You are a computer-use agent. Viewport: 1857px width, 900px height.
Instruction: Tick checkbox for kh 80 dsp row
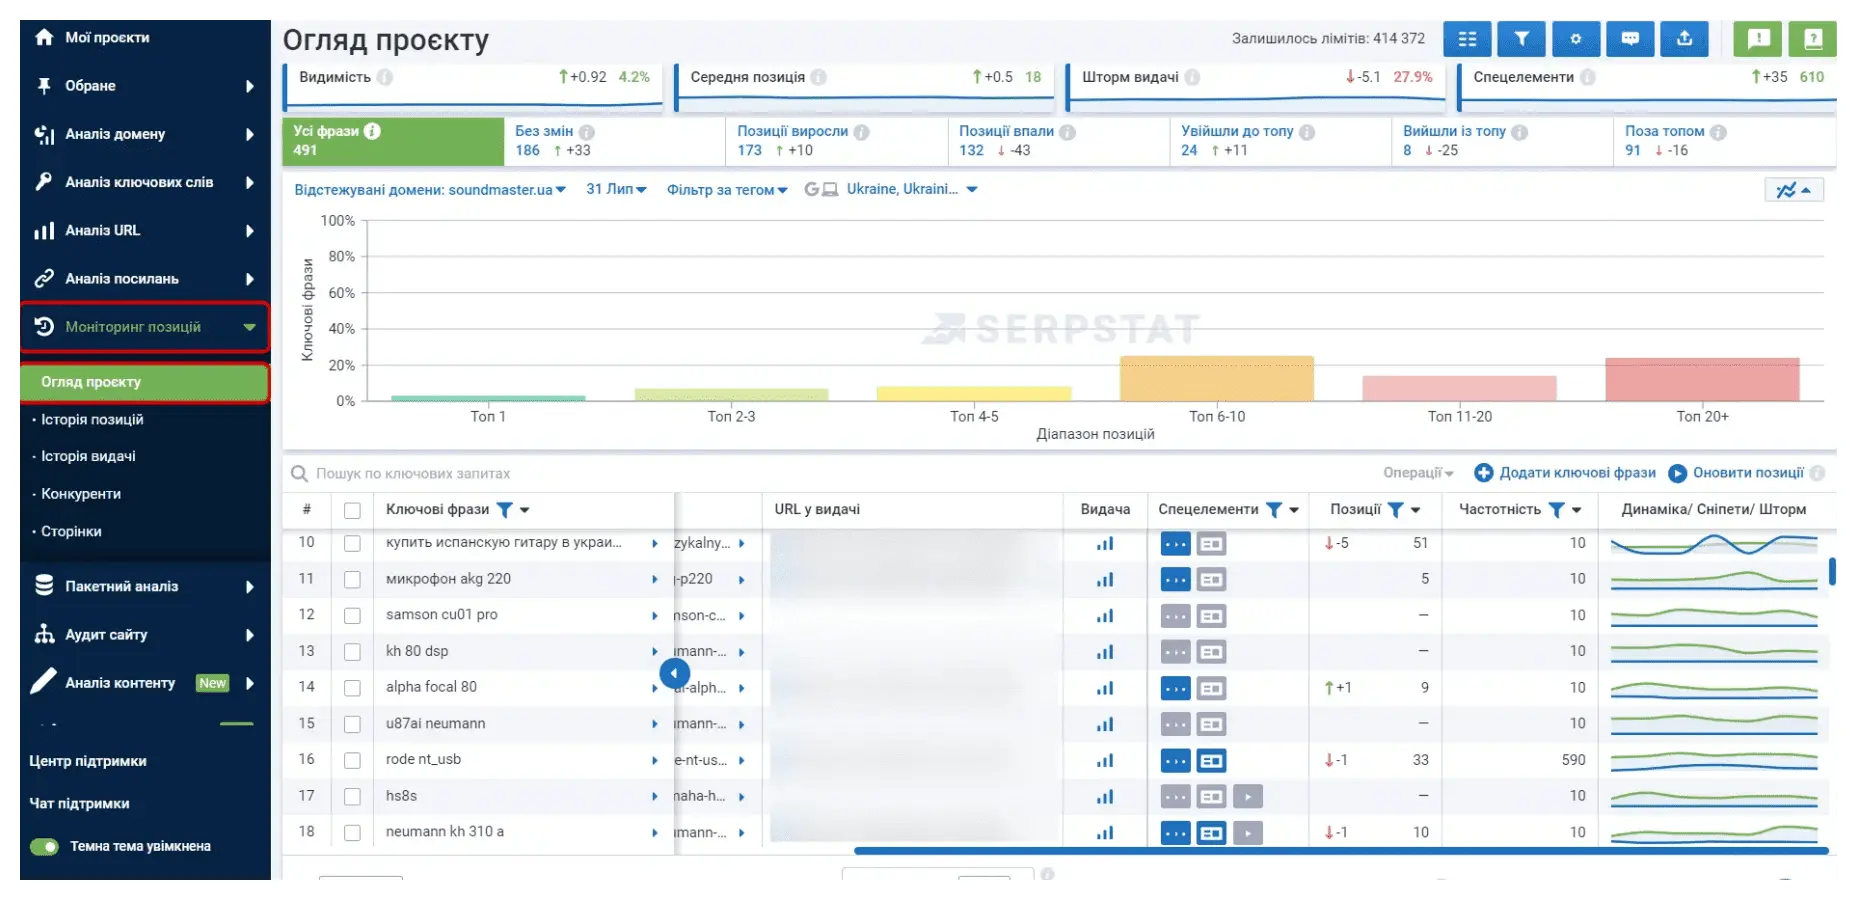pos(352,652)
